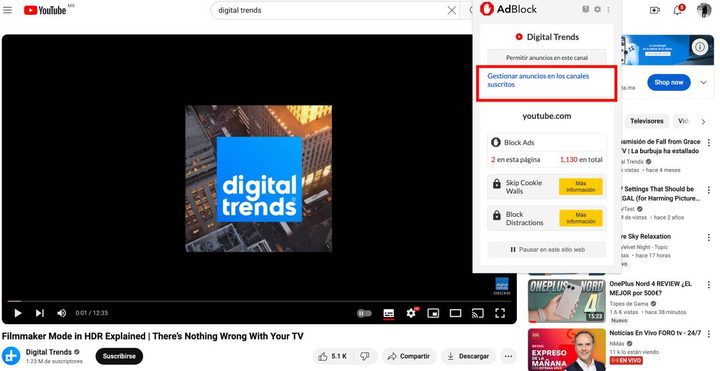Screen dimensions: 720x371
Task: Click Pausar en este sitio web
Action: click(546, 250)
